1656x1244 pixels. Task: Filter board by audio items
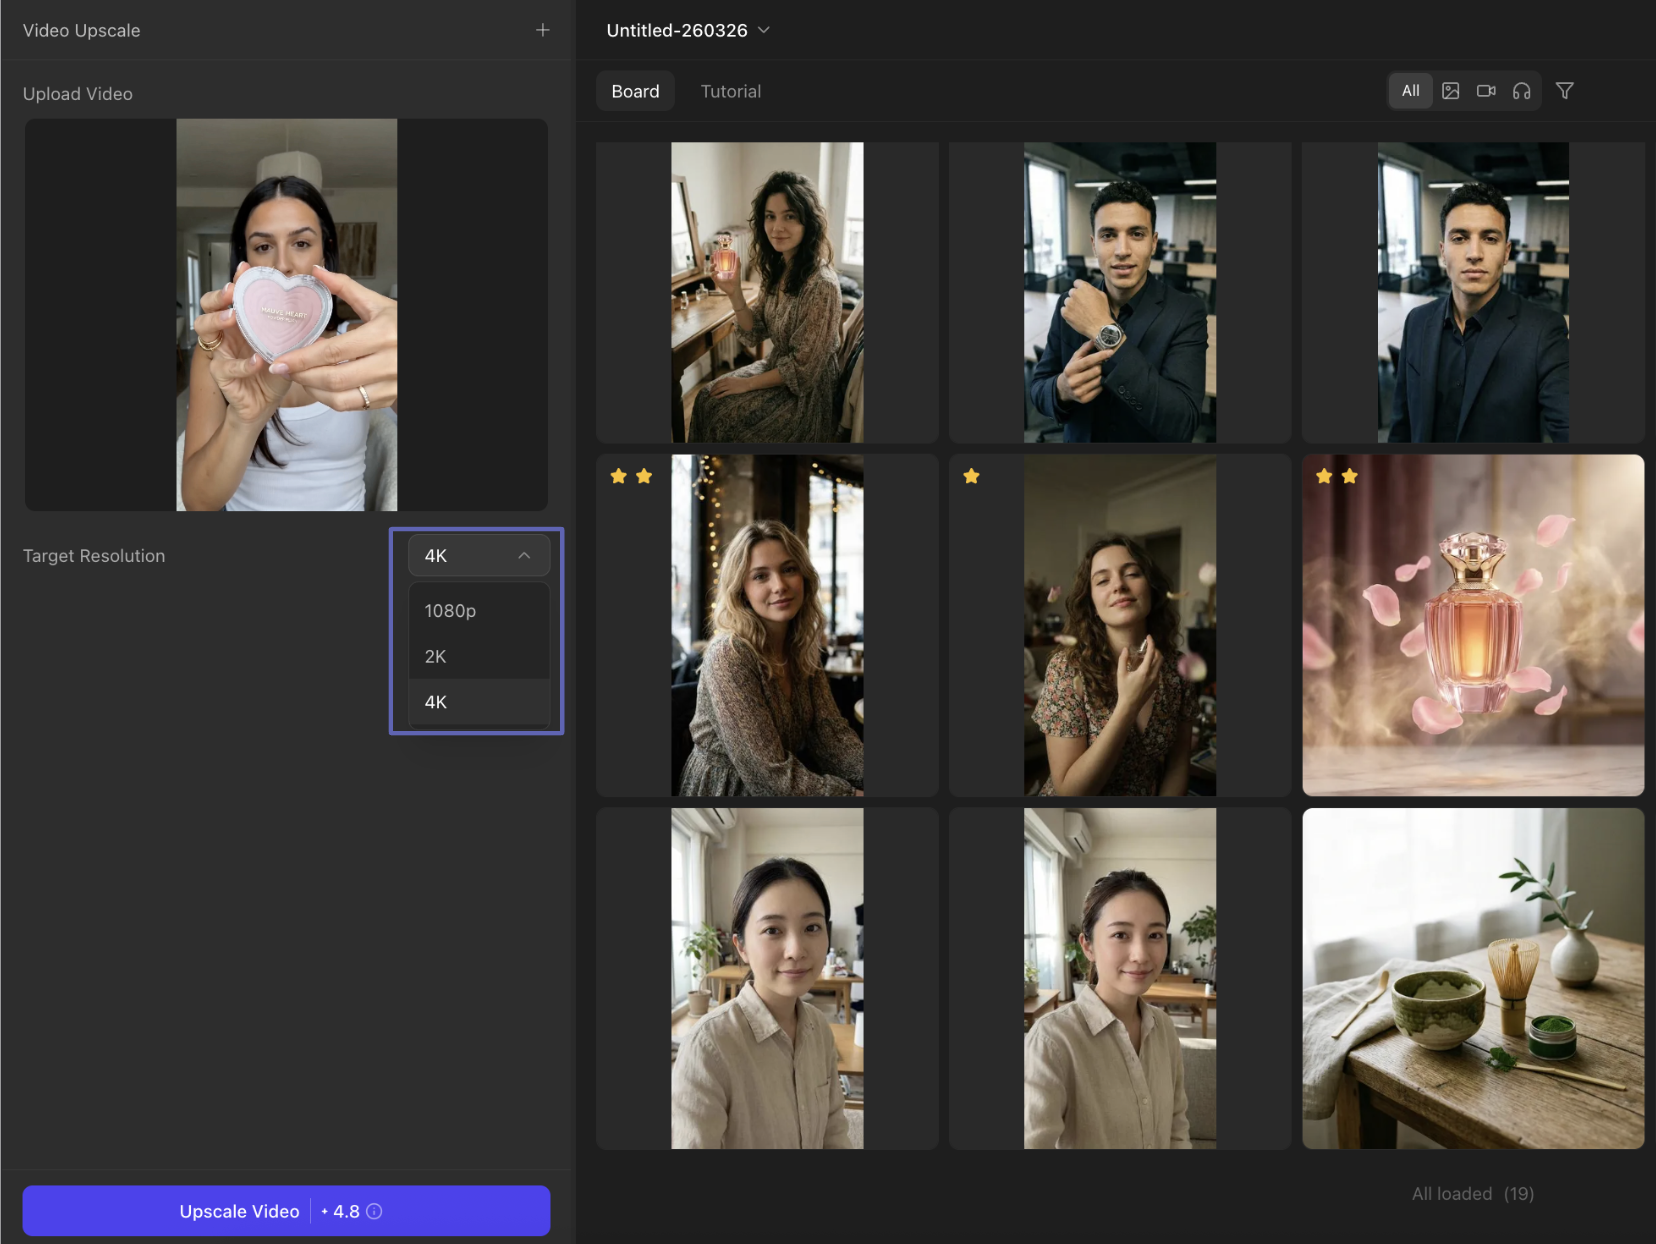[1521, 91]
